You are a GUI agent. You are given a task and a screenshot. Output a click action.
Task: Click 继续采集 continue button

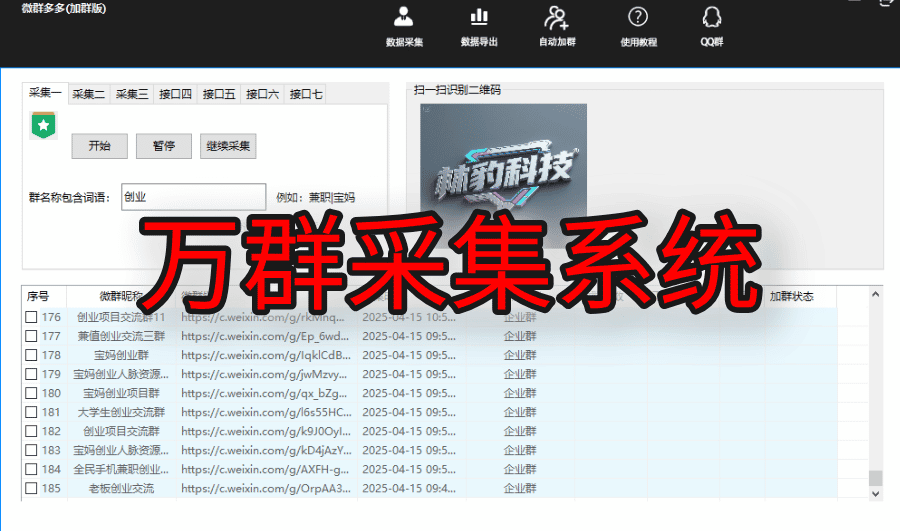[x=229, y=146]
